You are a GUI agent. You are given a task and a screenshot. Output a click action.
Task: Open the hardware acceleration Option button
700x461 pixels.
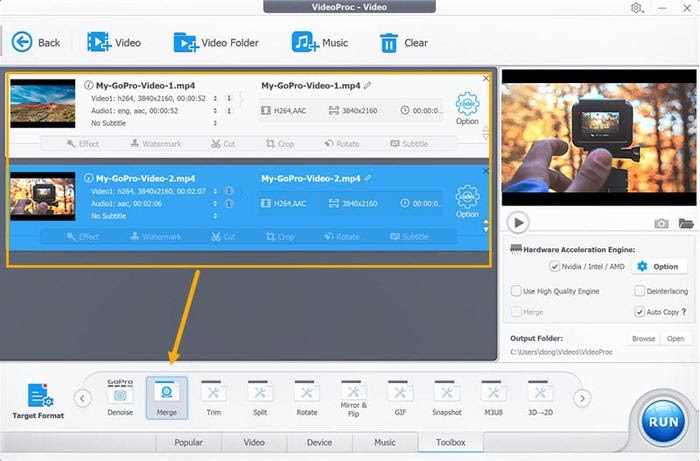click(x=658, y=266)
